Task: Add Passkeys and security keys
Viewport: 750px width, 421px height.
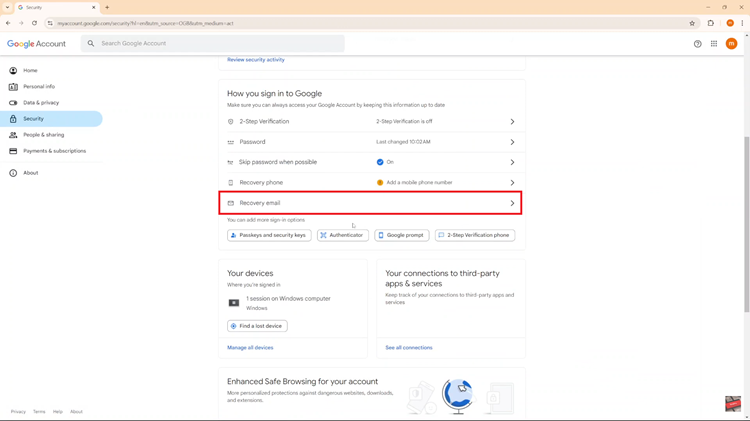Action: (269, 235)
